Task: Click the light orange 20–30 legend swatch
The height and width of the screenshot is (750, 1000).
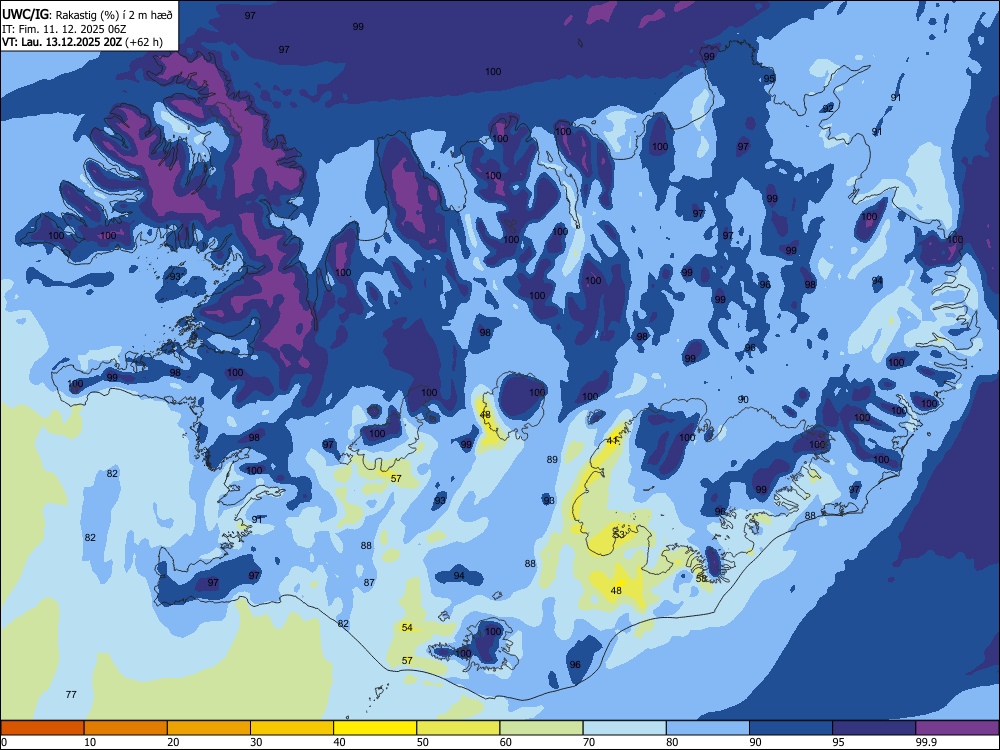Action: click(209, 728)
